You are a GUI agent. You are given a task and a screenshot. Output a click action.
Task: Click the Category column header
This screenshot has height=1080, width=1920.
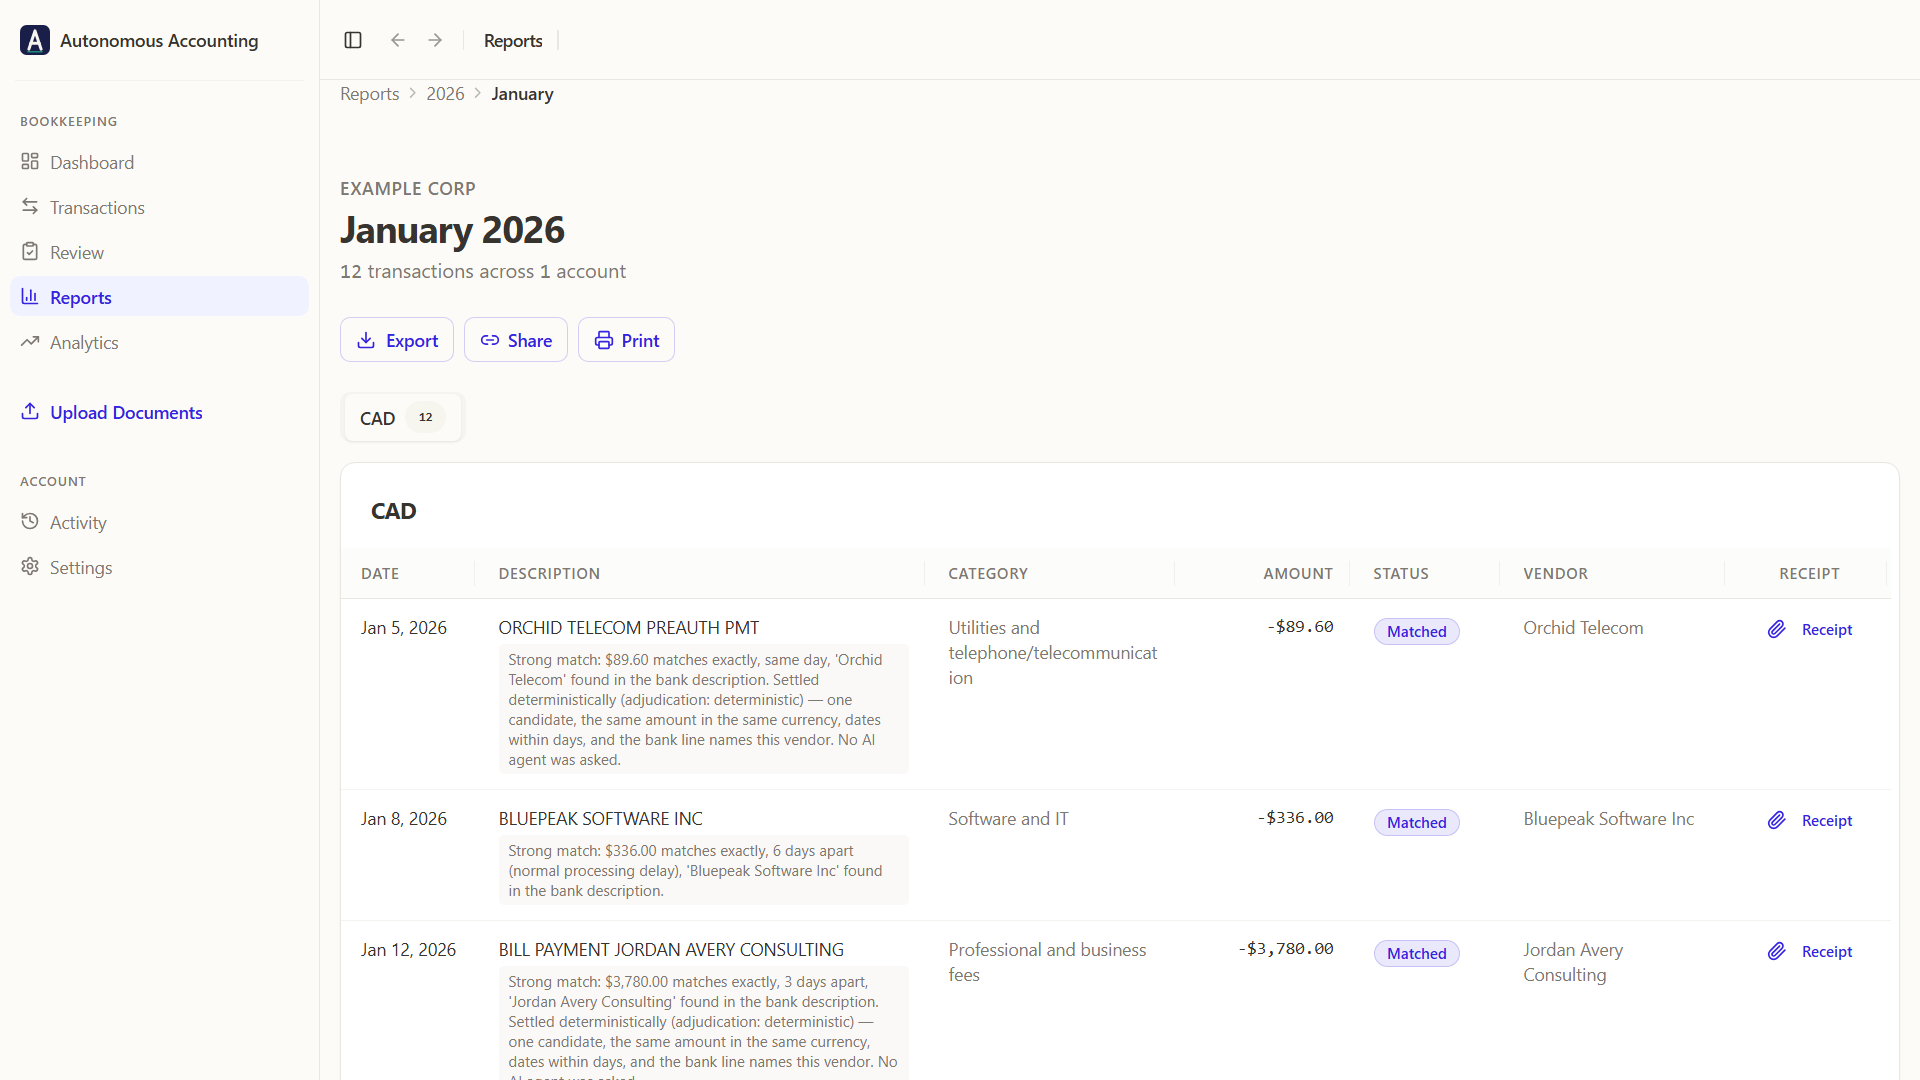[x=988, y=573]
